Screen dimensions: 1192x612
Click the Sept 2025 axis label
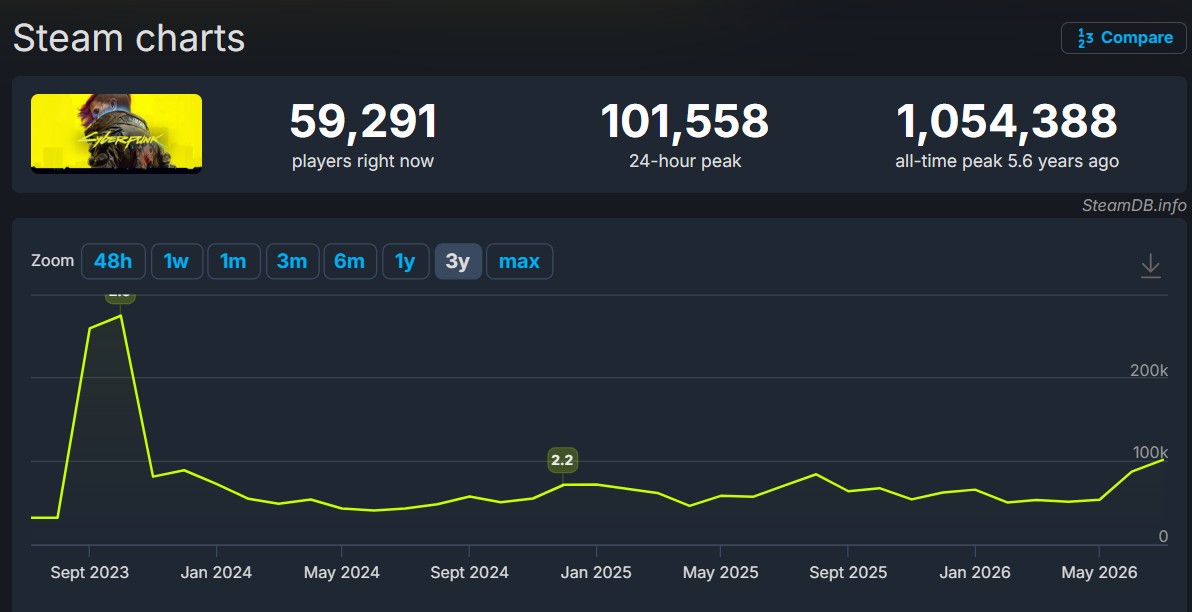point(848,572)
